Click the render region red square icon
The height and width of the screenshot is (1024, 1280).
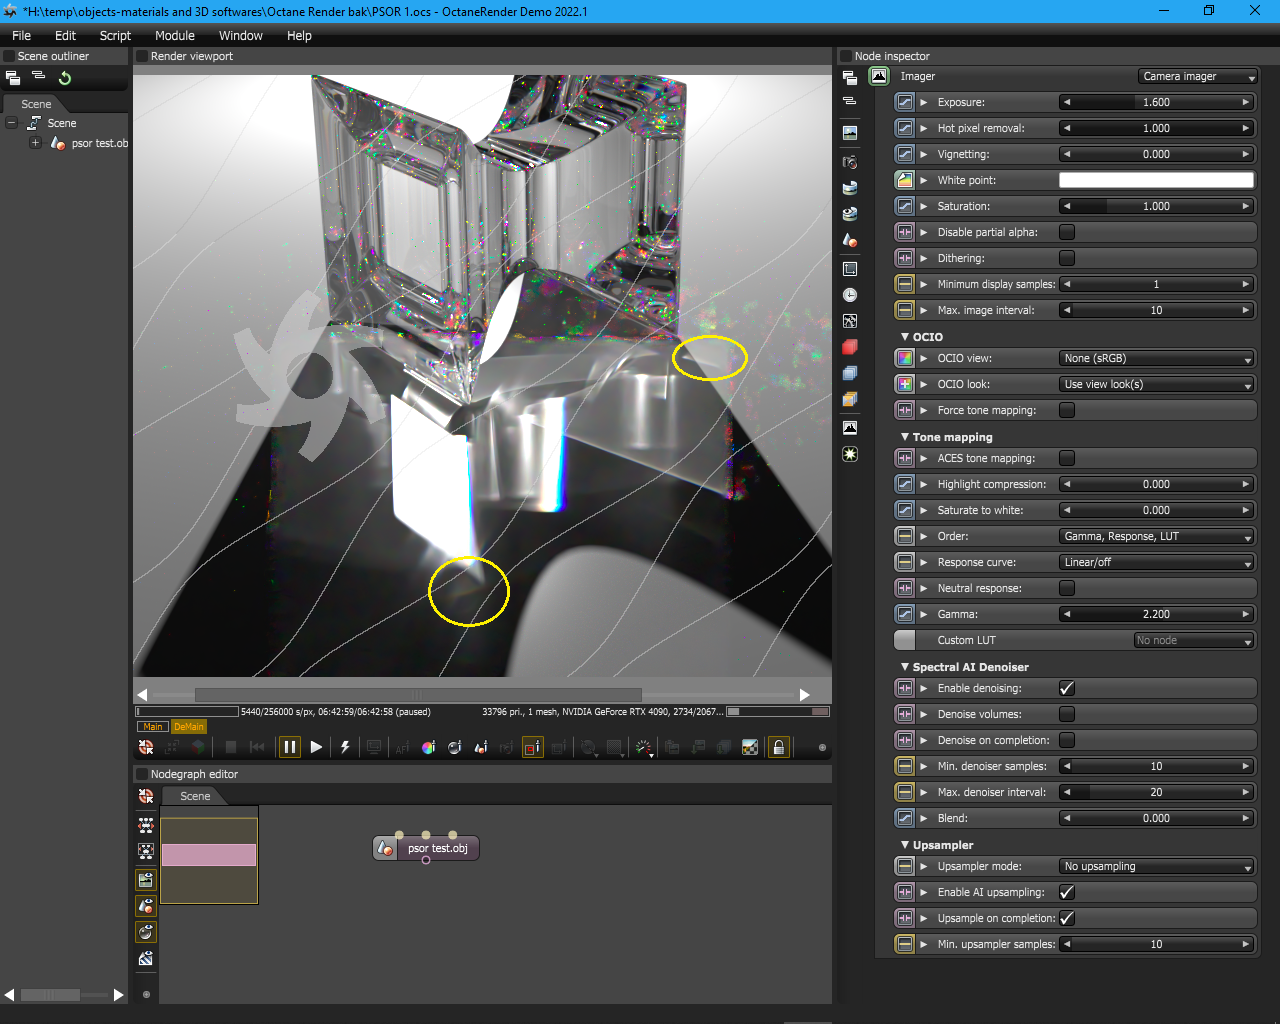tap(533, 747)
